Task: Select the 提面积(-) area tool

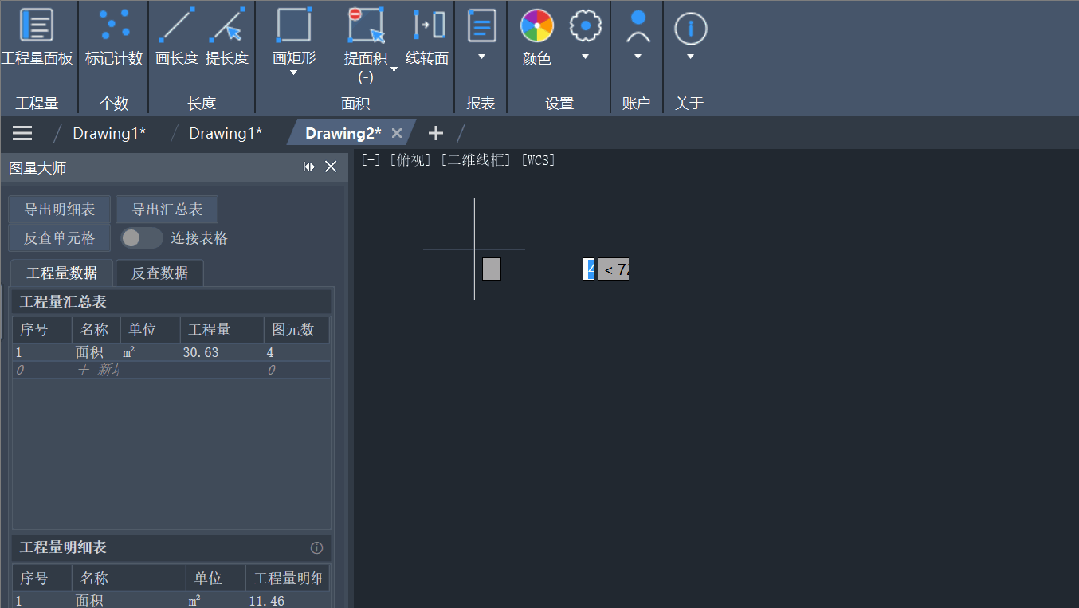Action: pos(365,45)
